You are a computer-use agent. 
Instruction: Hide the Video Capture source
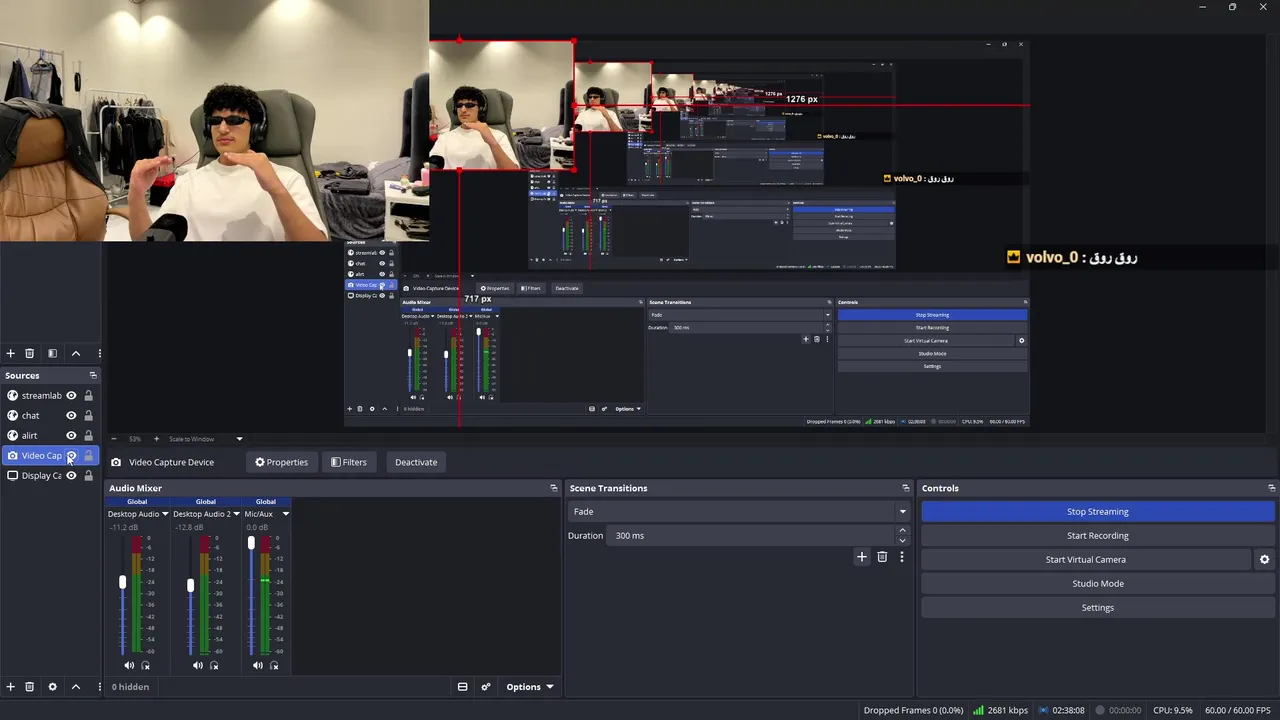click(x=71, y=456)
